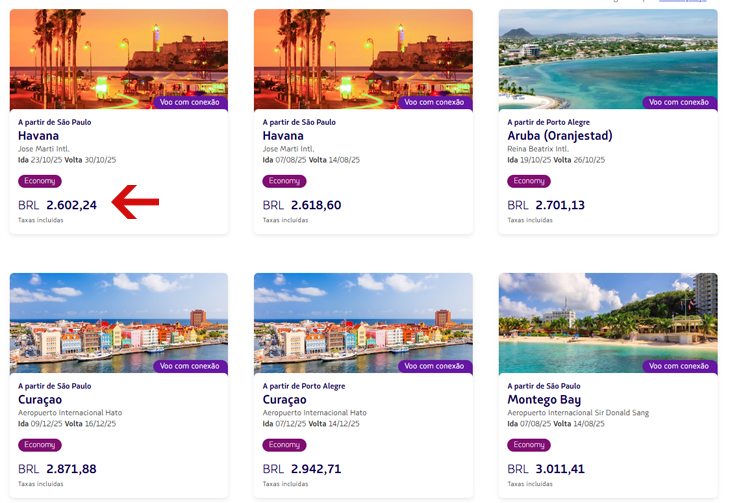Screen dimensions: 730x503
Task: Open the Aruba beach photo
Action: [608, 59]
